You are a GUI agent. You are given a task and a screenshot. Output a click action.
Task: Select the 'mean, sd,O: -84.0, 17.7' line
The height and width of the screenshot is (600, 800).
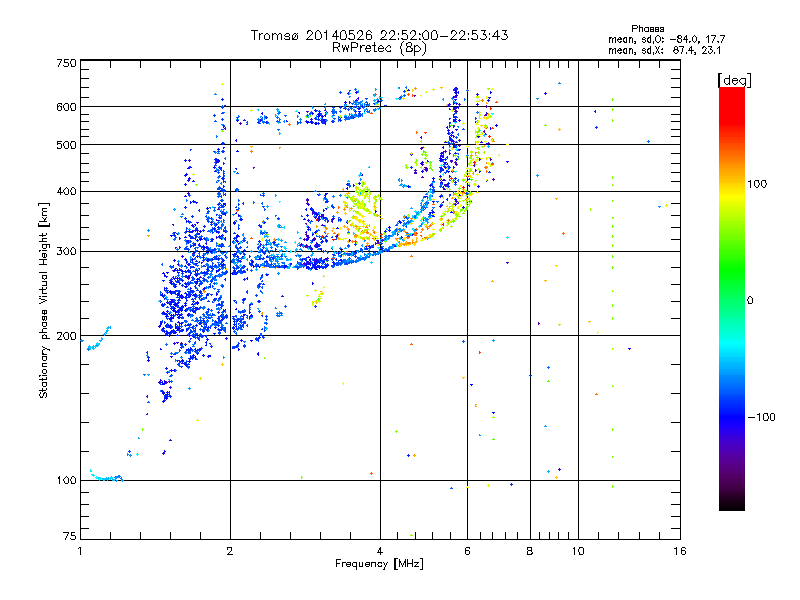[x=666, y=39]
